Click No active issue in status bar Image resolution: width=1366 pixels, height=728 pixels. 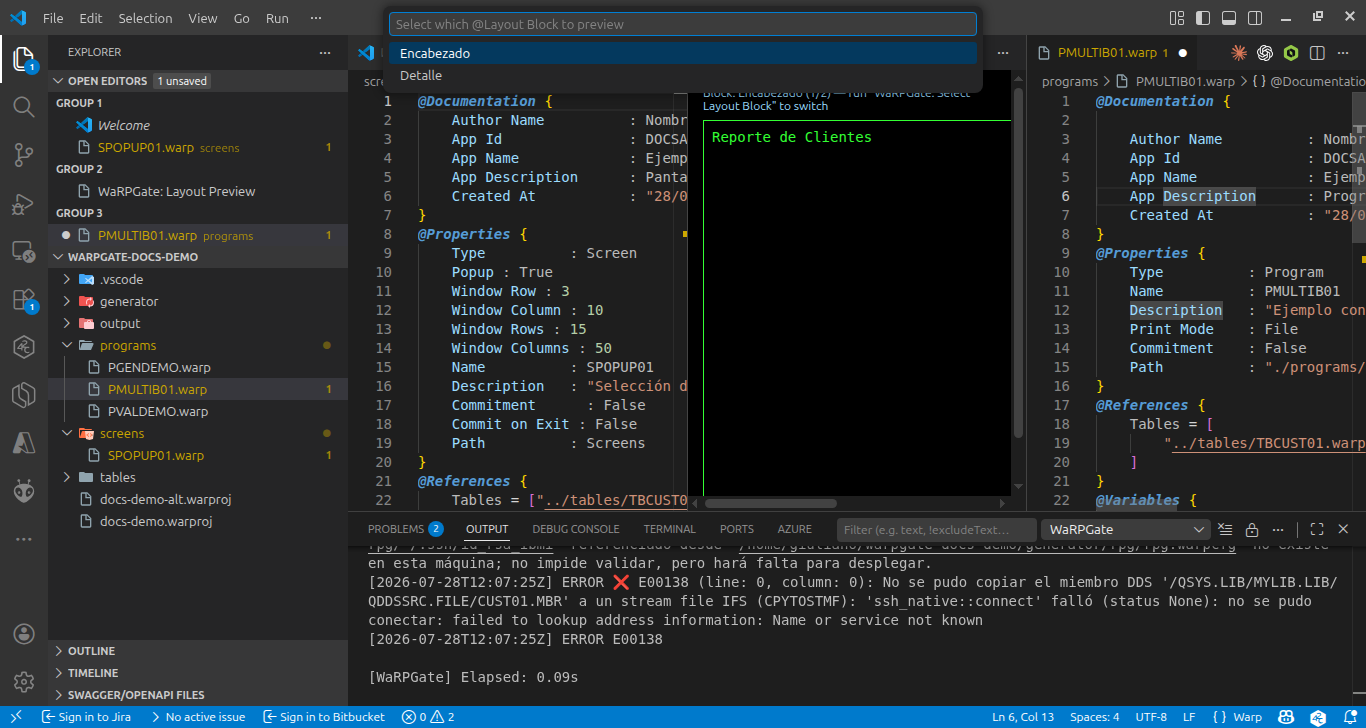(197, 717)
